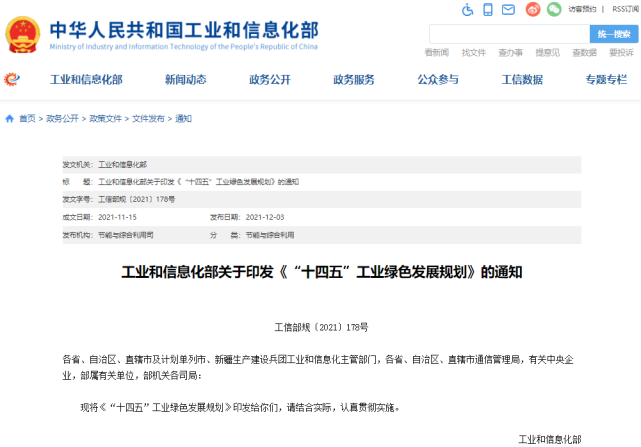The height and width of the screenshot is (447, 641).
Task: Go to 文件发布 in breadcrumb
Action: (x=148, y=119)
